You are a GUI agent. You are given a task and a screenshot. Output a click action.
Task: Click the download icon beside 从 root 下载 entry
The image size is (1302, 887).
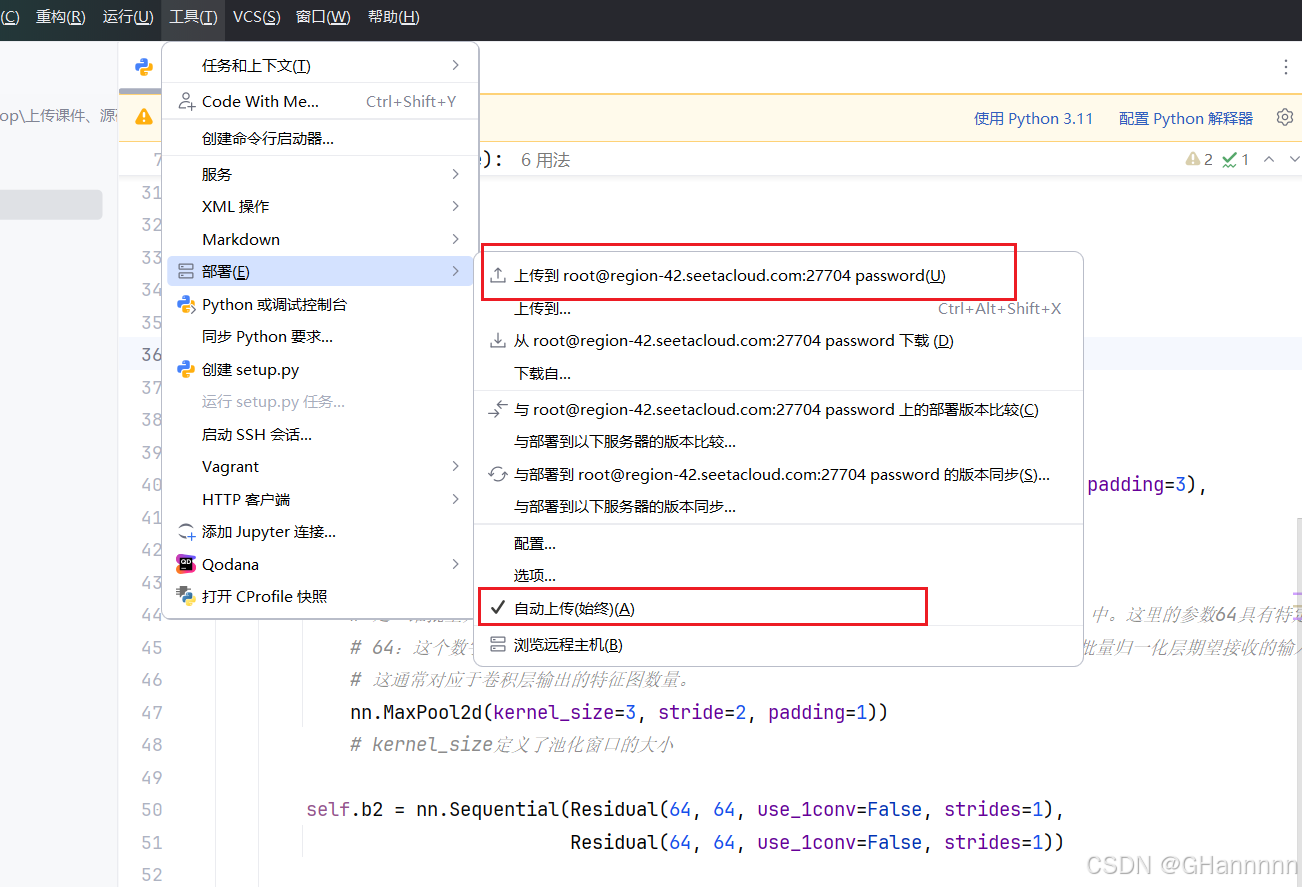pyautogui.click(x=498, y=340)
